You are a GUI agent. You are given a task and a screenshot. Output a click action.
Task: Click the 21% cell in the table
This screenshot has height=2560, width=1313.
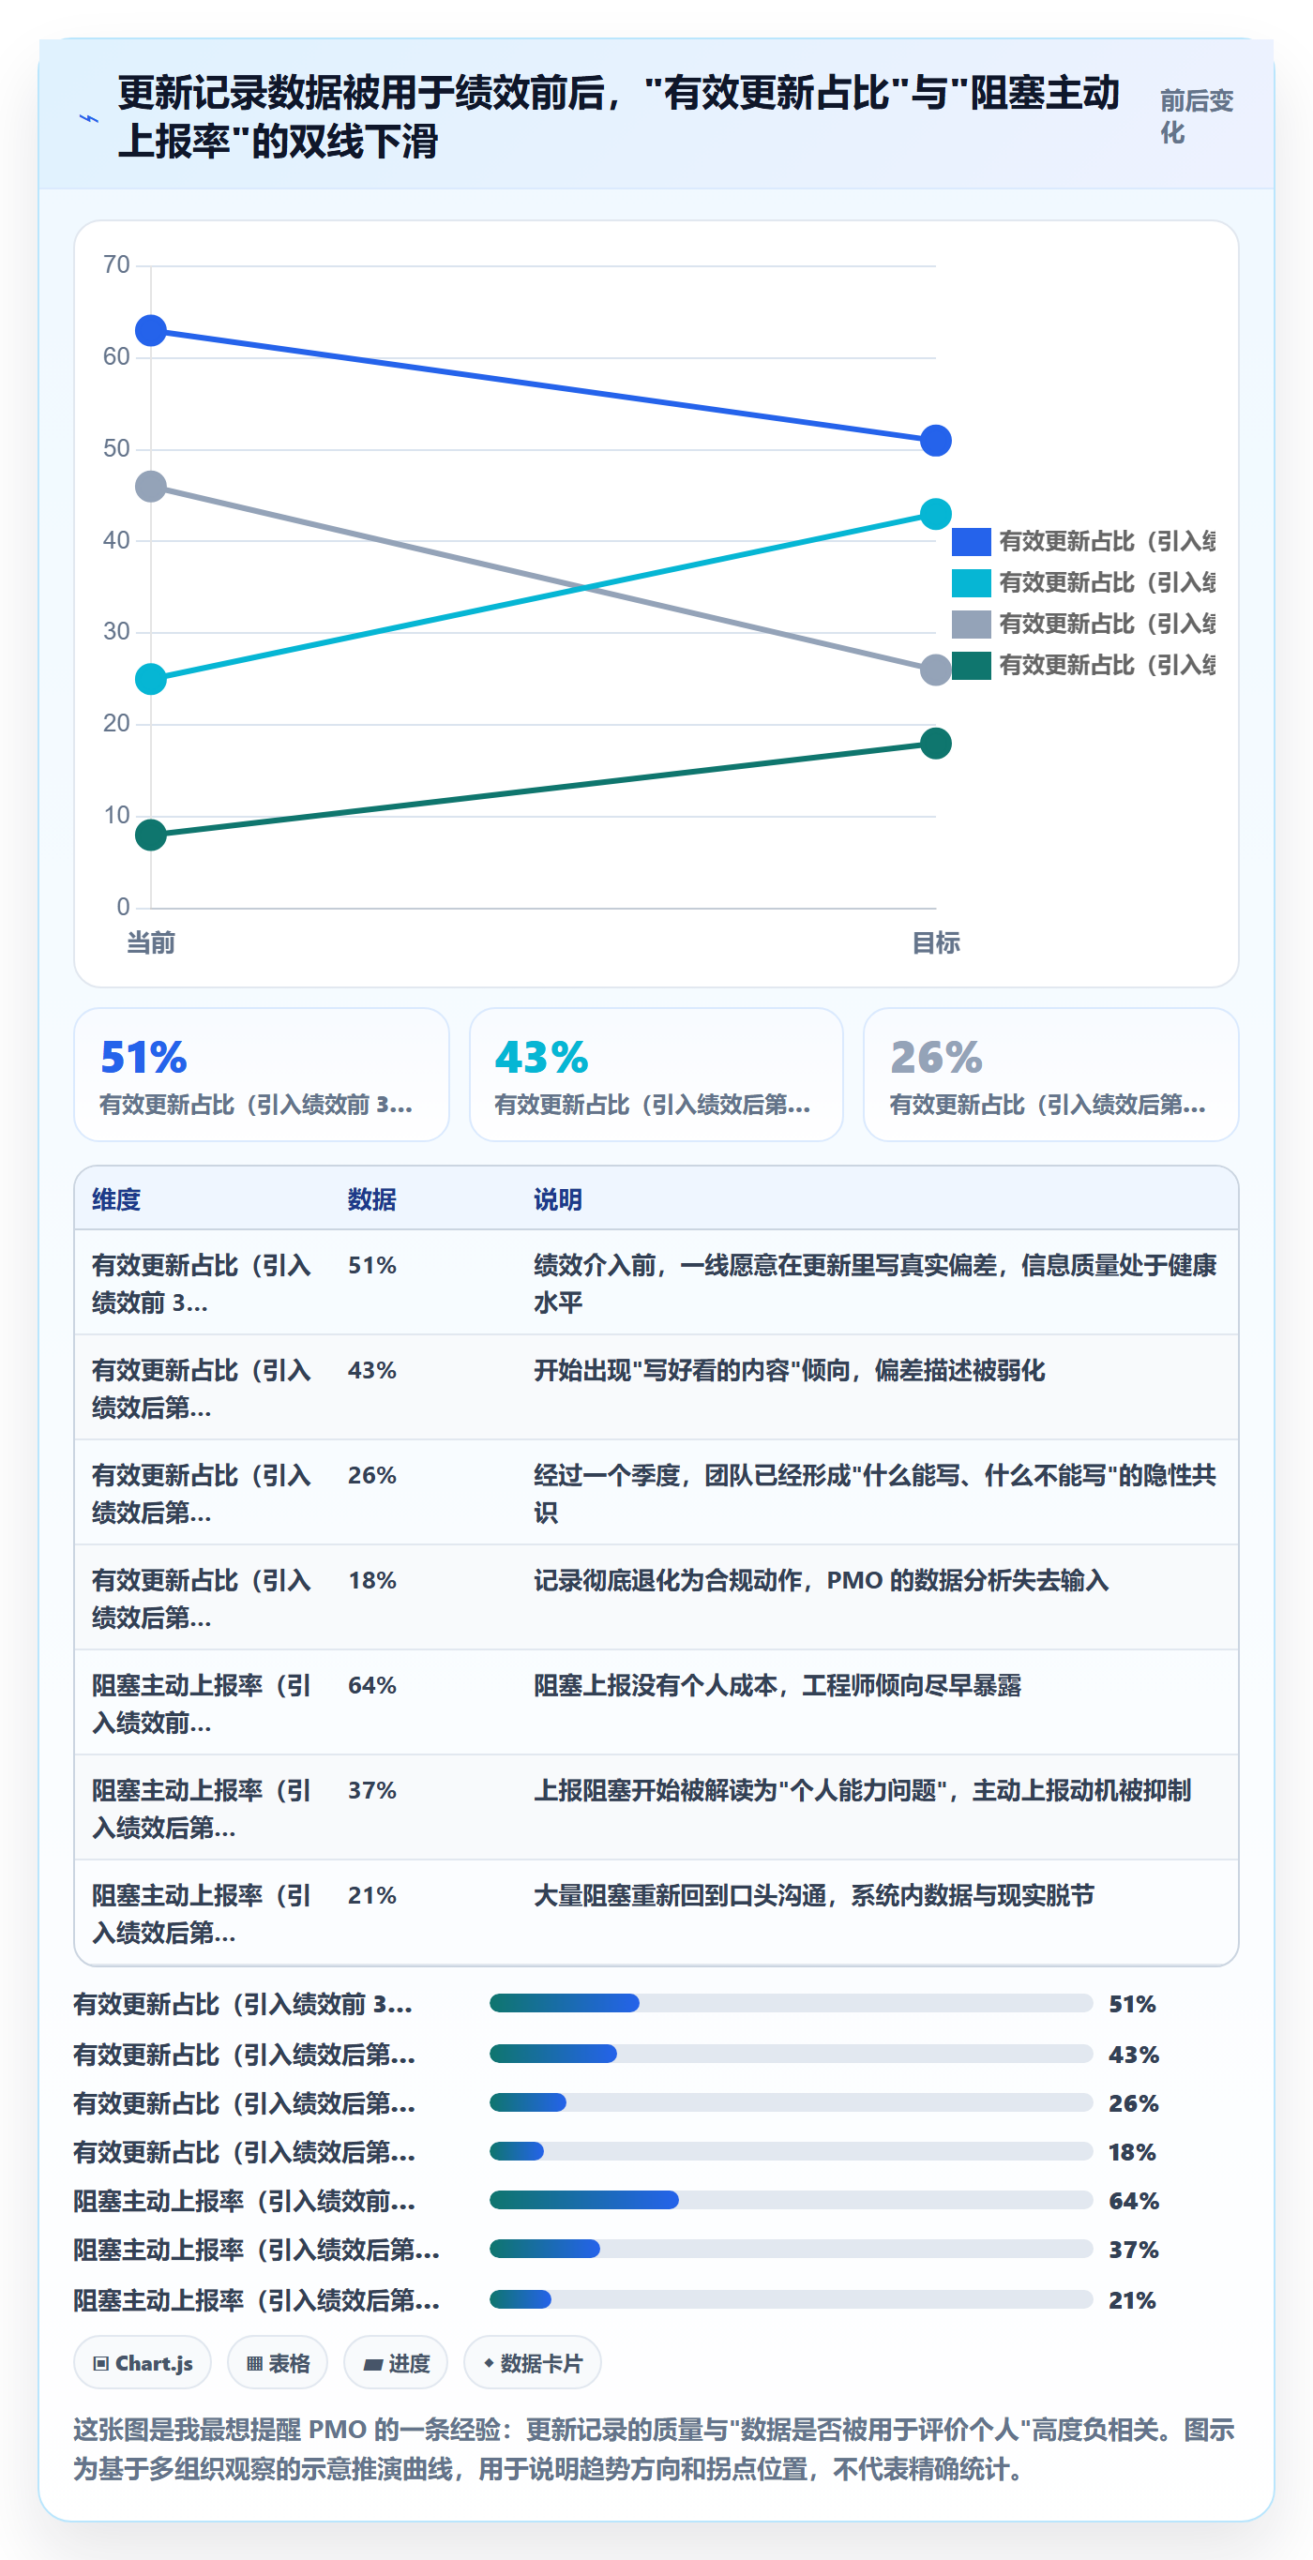(371, 1895)
